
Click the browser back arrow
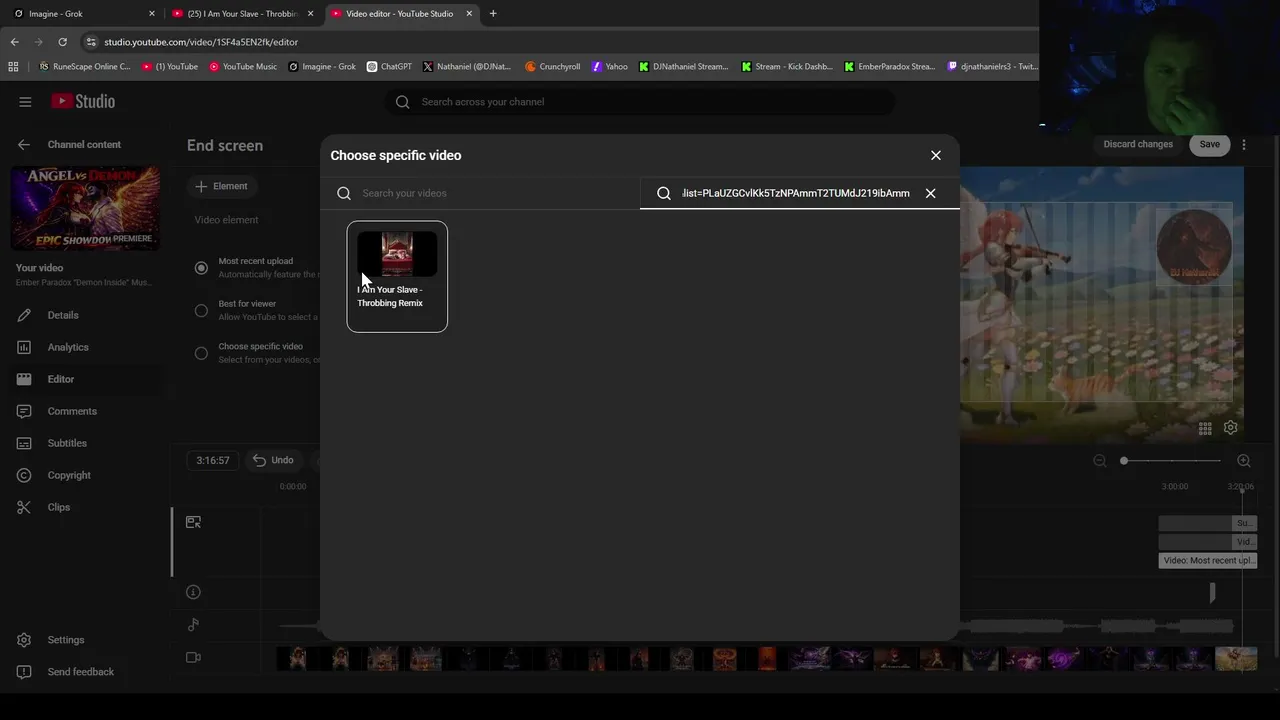[x=14, y=42]
